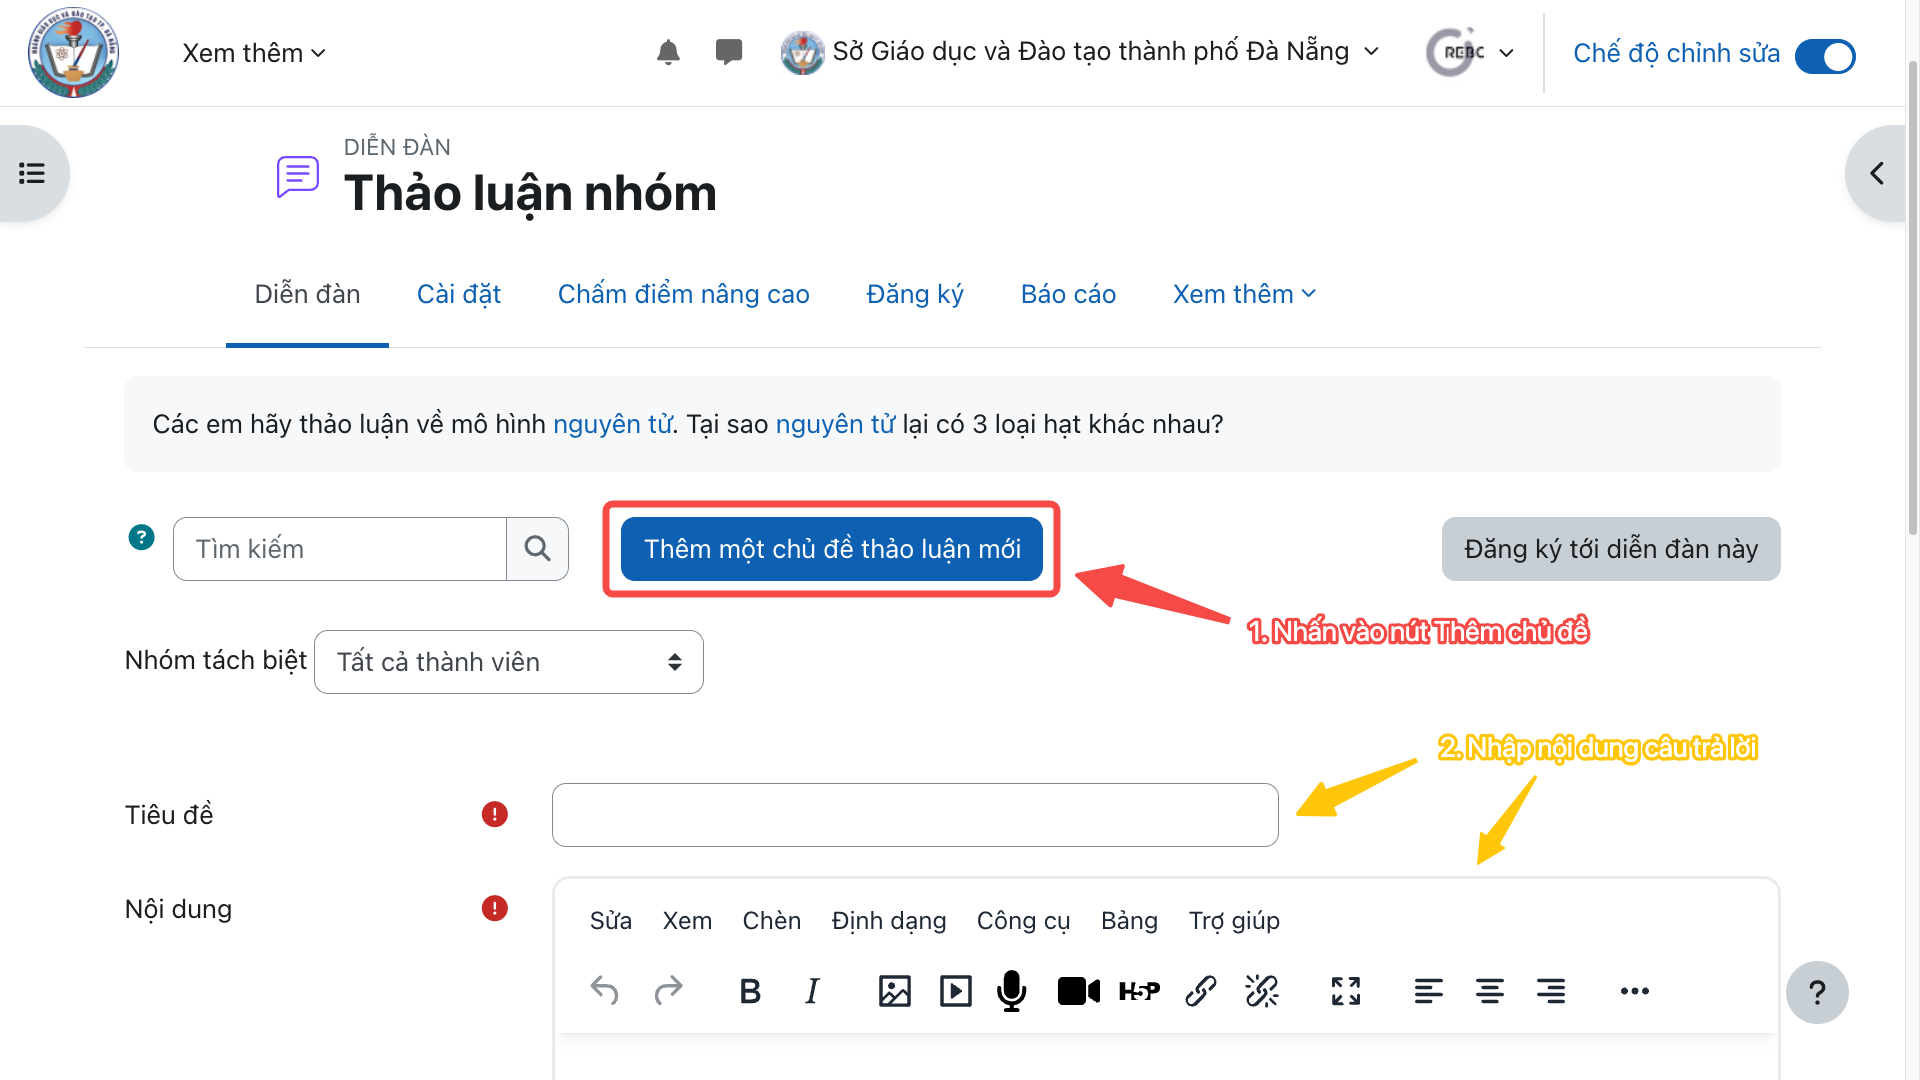Viewport: 1920px width, 1080px height.
Task: Click the search magnifier button
Action: [x=537, y=549]
